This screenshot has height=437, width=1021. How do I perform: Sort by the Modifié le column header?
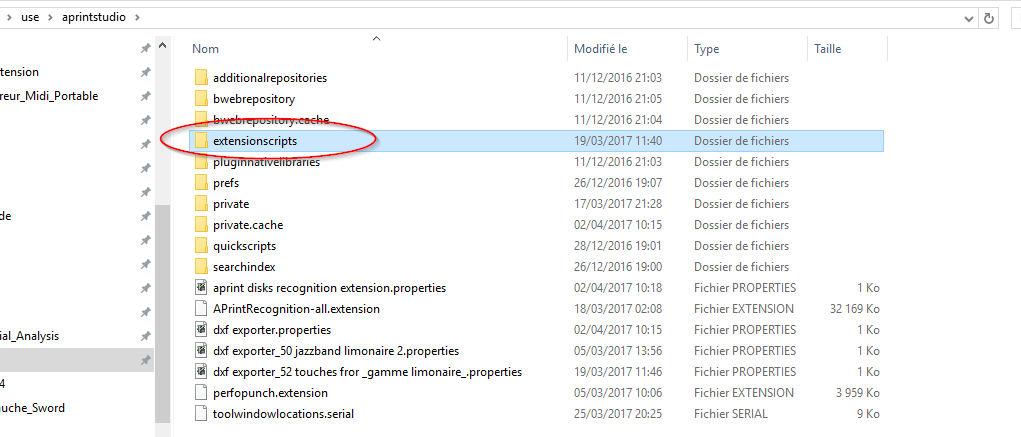tap(600, 49)
